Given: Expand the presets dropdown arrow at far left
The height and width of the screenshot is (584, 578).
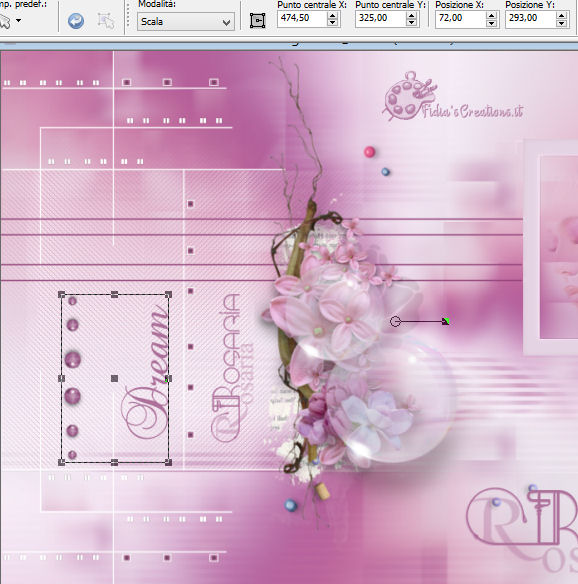Looking at the screenshot, I should click(18, 21).
